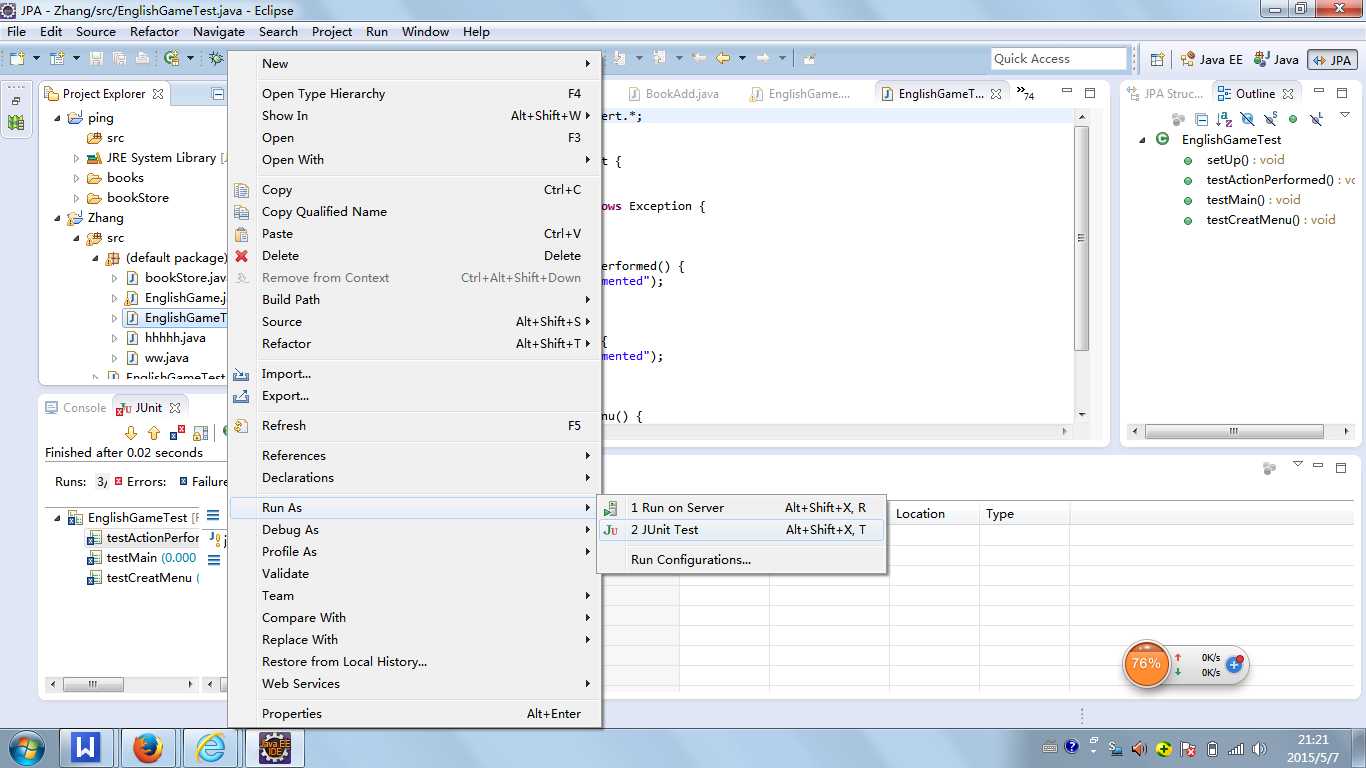The height and width of the screenshot is (768, 1366).
Task: Expand the bookStore folder
Action: (76, 198)
